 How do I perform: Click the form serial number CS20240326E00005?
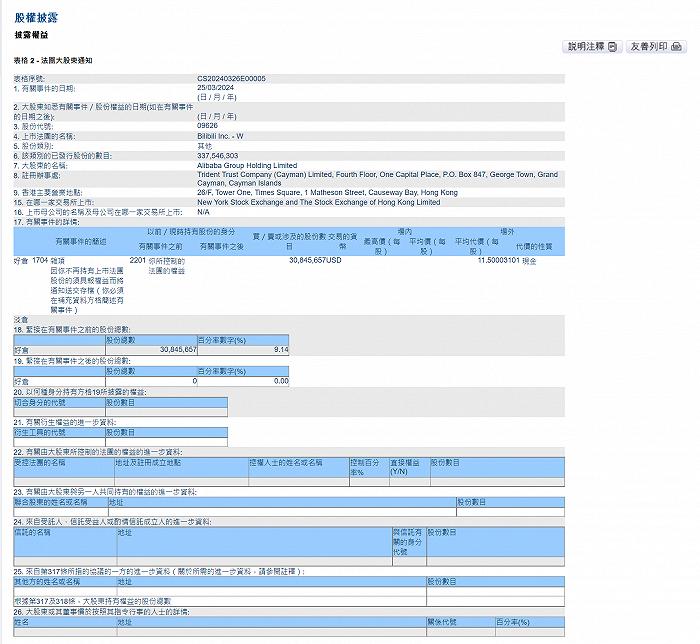click(x=231, y=79)
